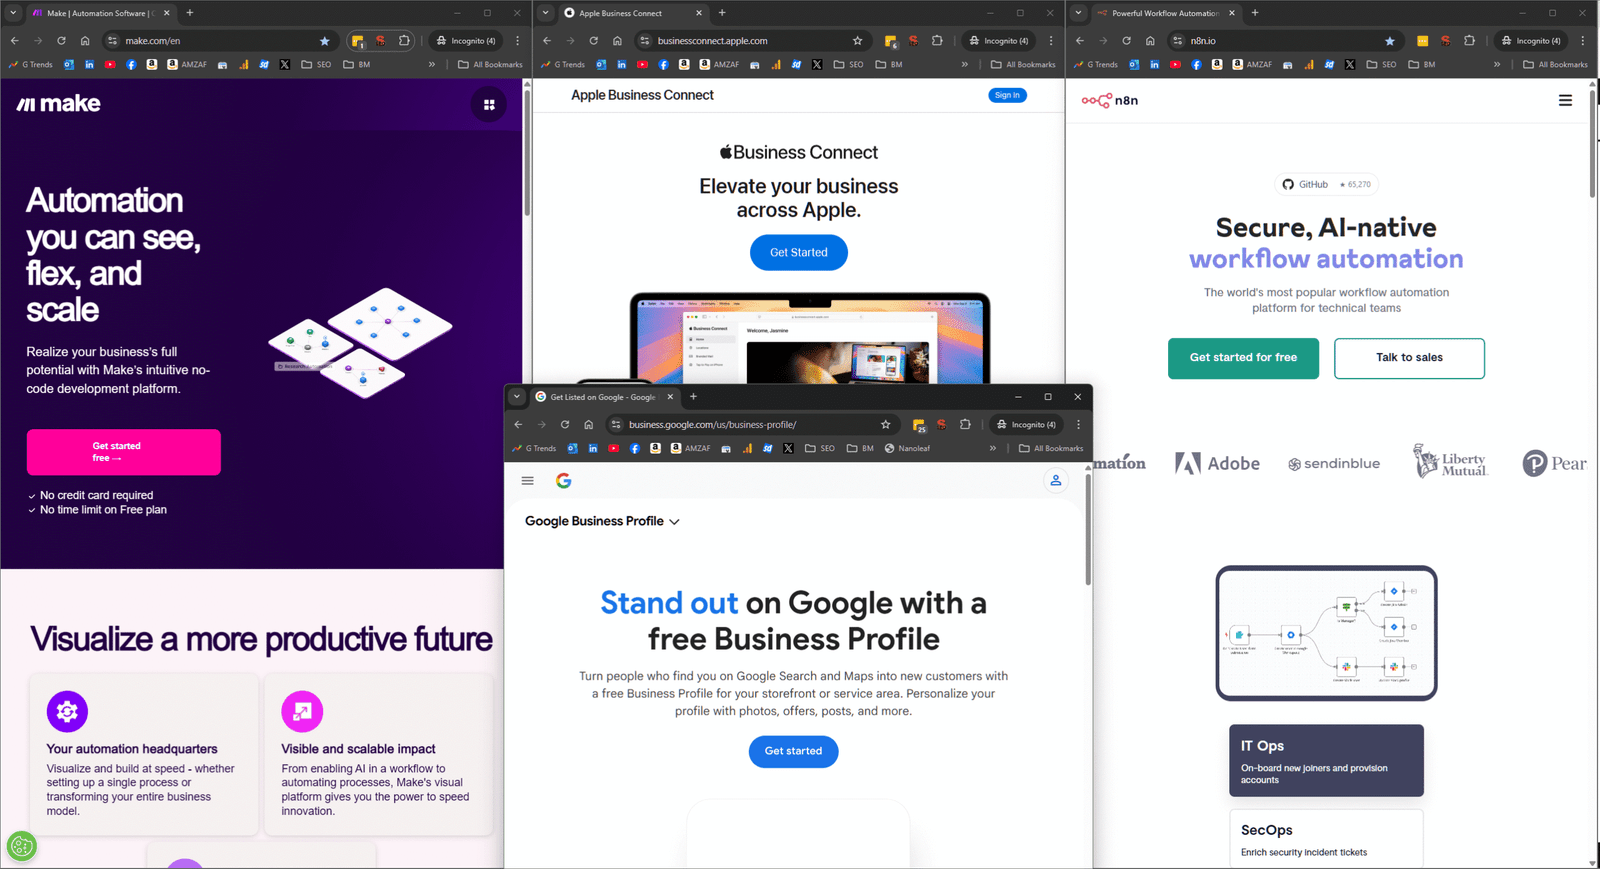Click Incognito (4) indicator in Apple window
Viewport: 1600px width, 869px height.
(998, 41)
